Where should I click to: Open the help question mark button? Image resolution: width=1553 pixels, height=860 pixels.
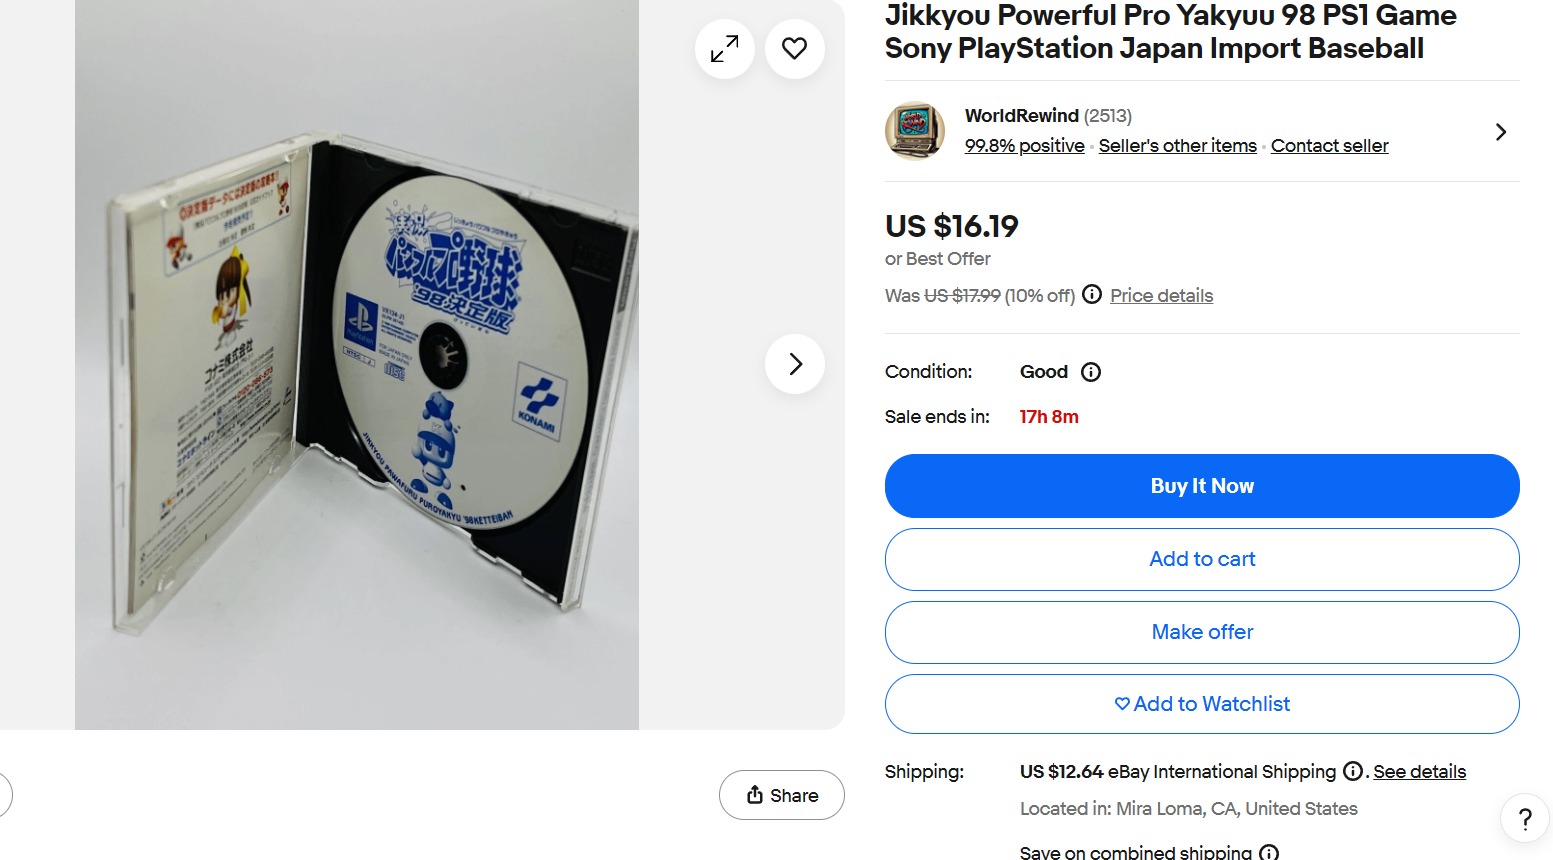pos(1525,819)
